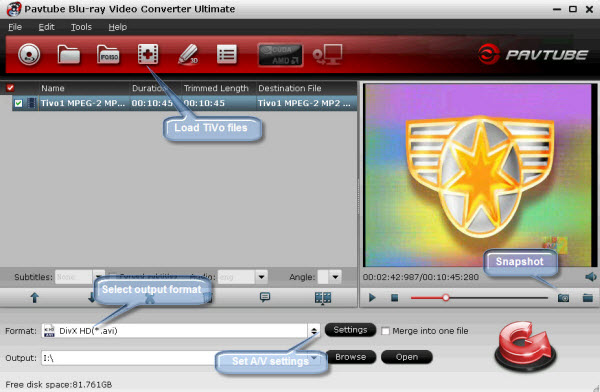Expand the Subtitles dropdown
600x392 pixels.
[x=98, y=277]
